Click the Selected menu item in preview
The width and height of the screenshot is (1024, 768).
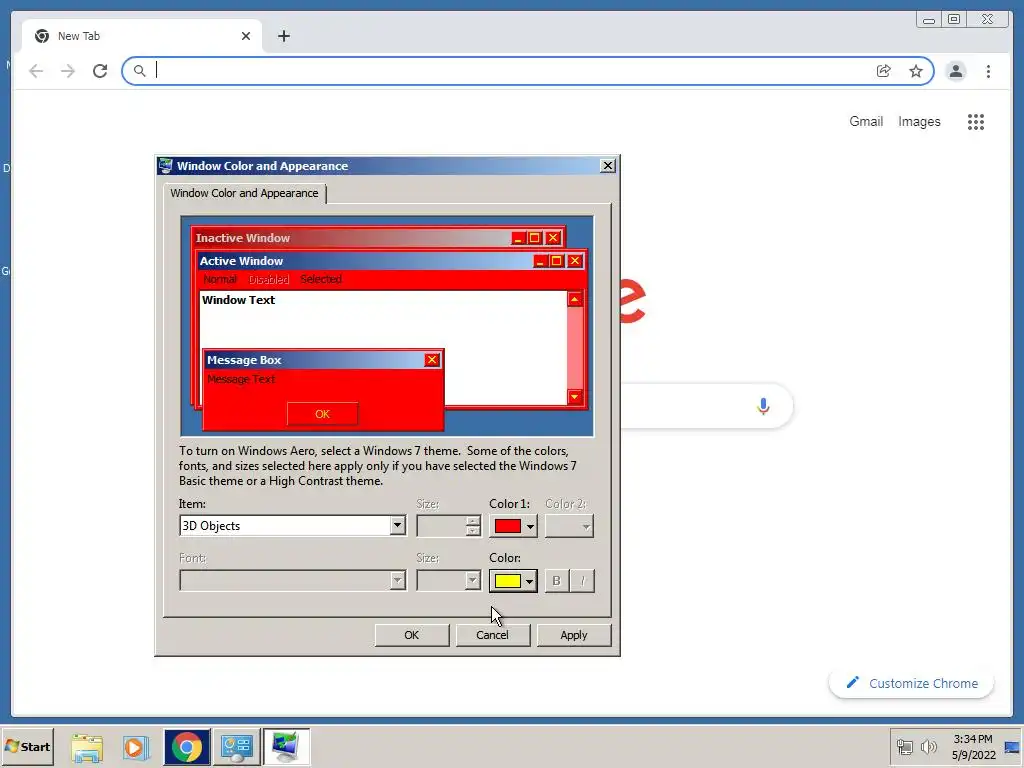(x=321, y=280)
